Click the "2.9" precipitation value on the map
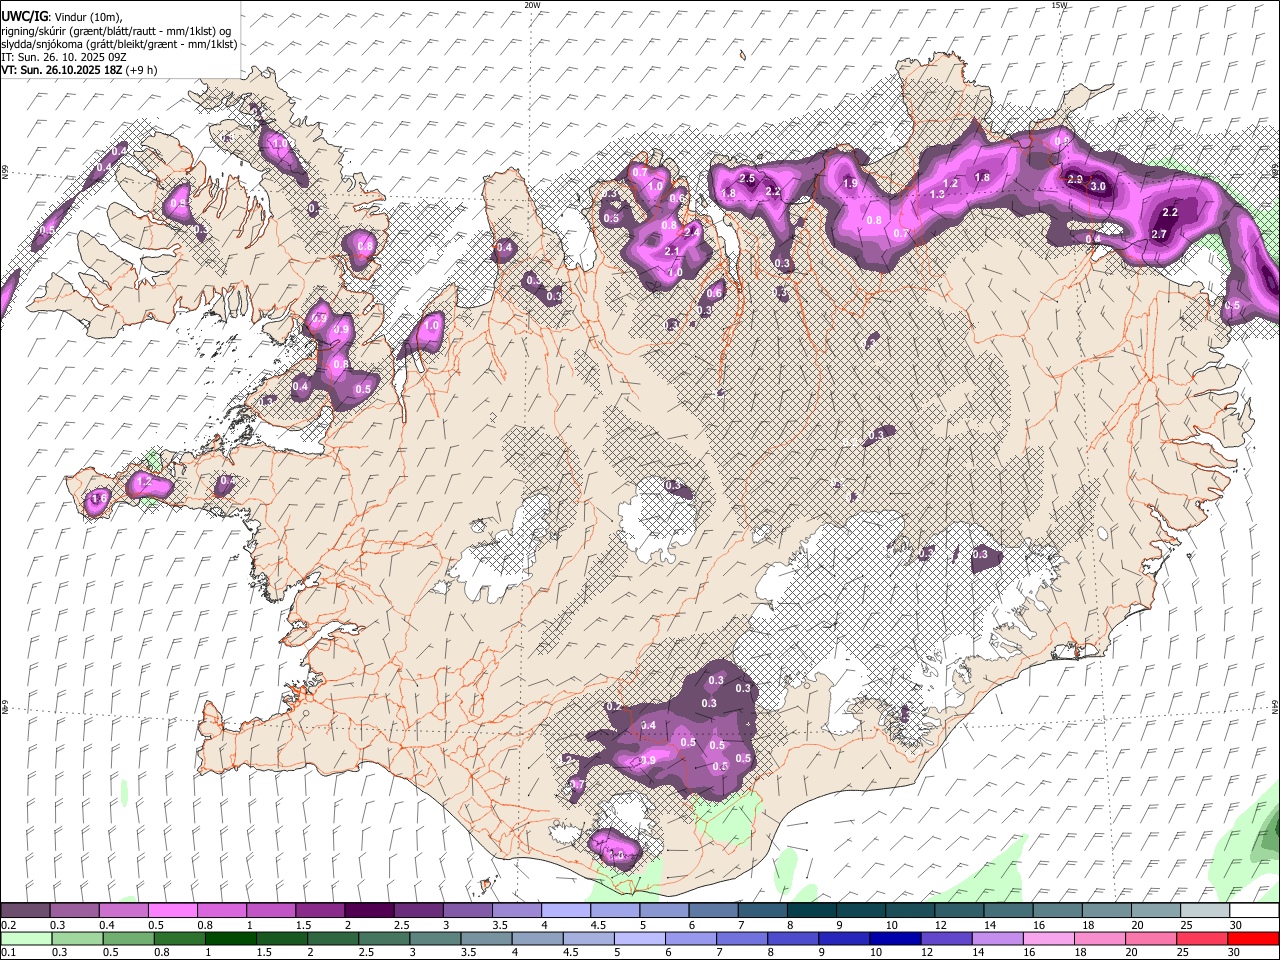 tap(1075, 179)
